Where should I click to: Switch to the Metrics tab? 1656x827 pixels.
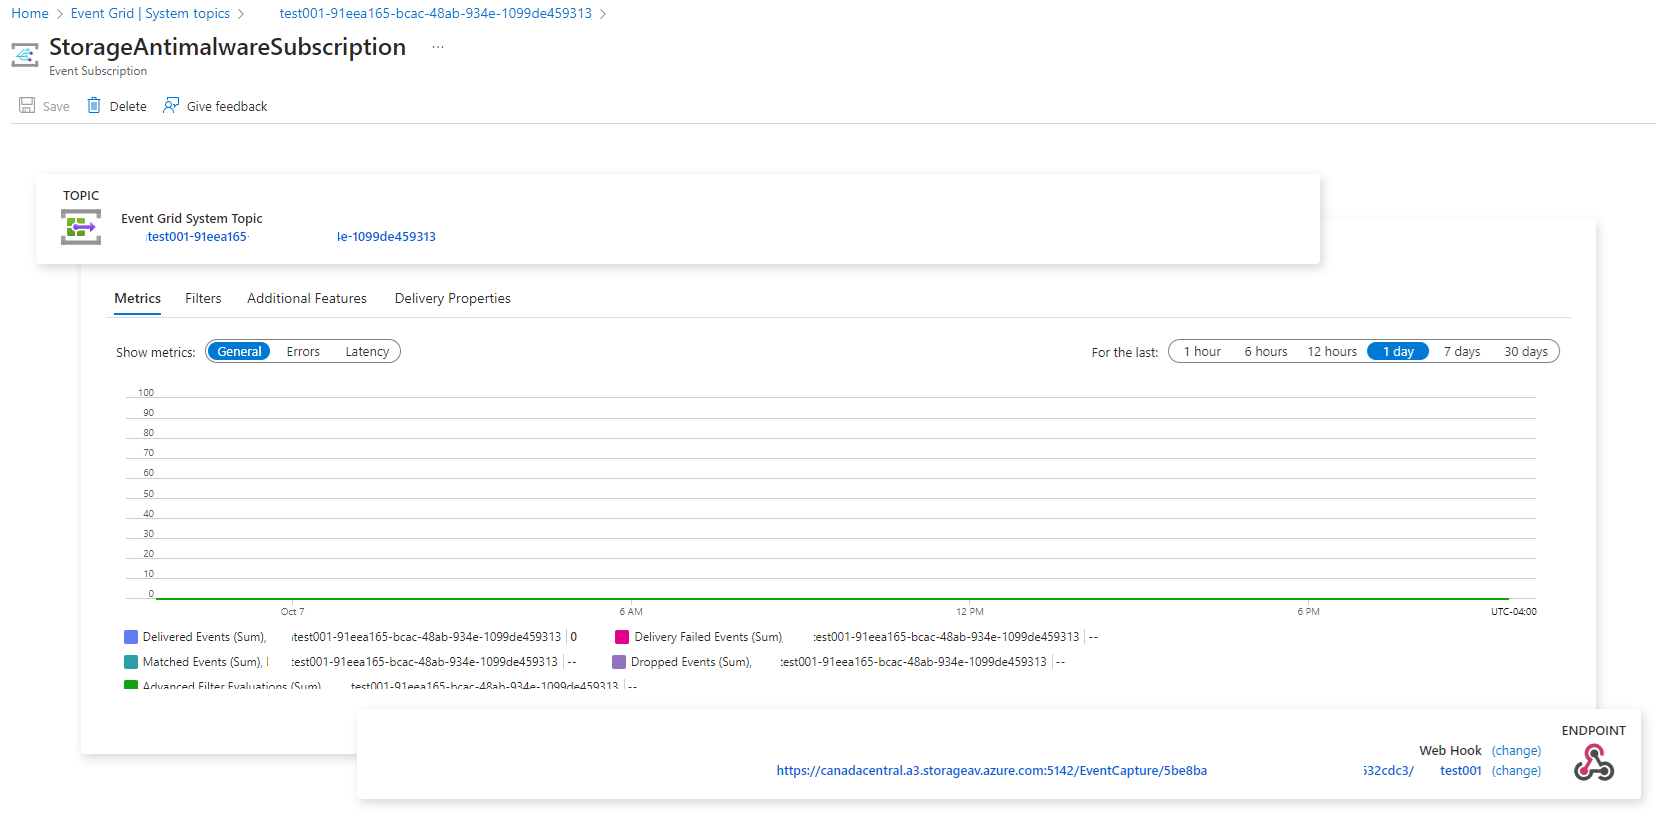[138, 299]
